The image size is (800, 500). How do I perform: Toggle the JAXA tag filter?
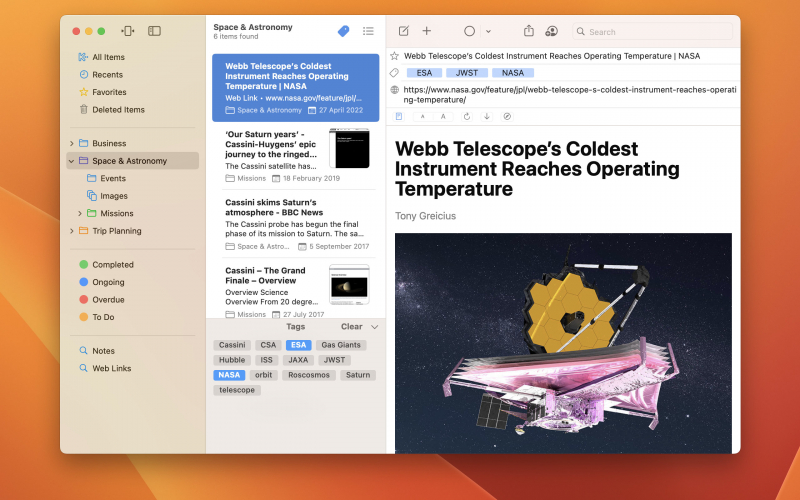click(298, 360)
